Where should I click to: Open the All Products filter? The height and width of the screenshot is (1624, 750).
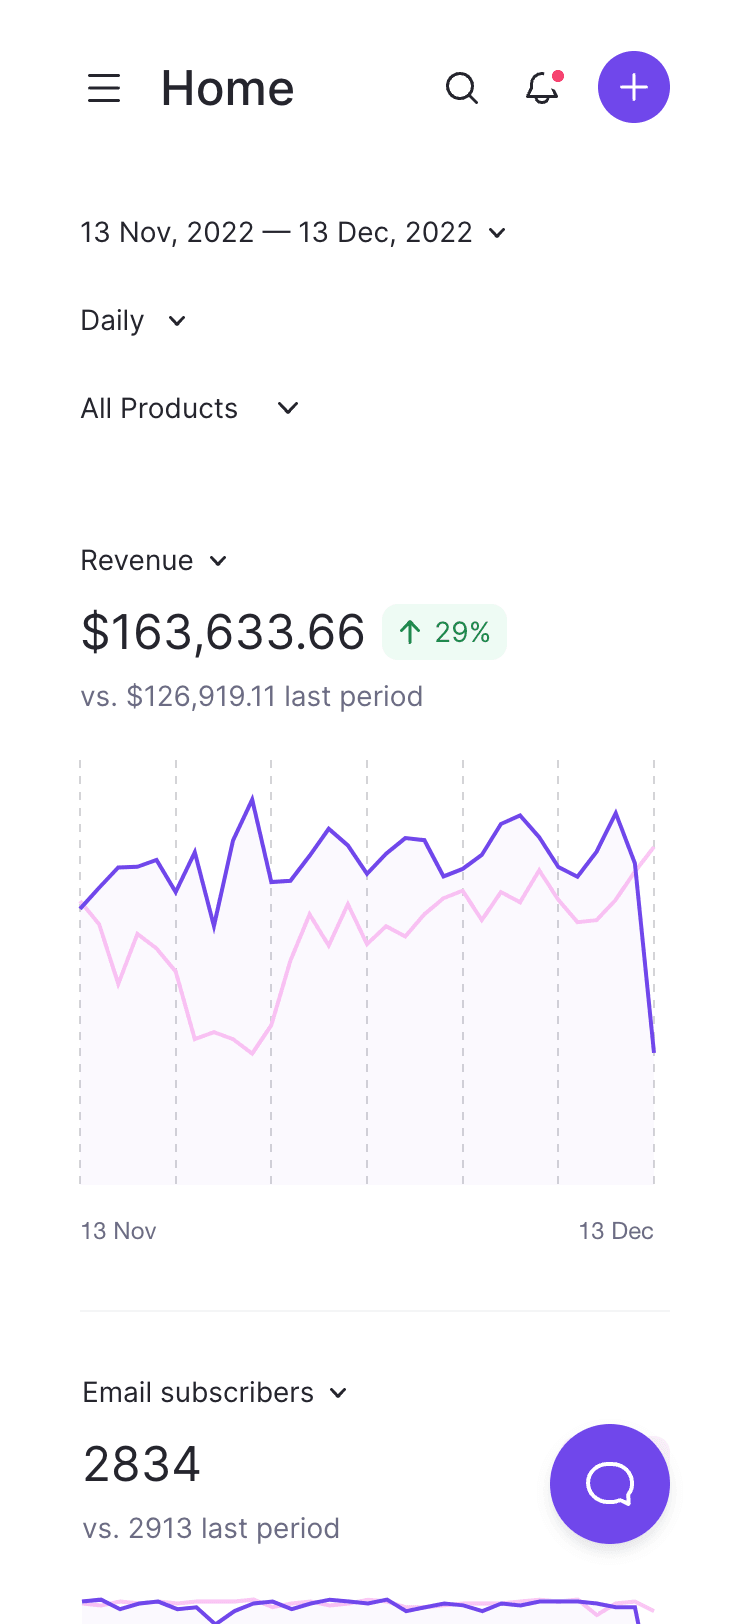(160, 408)
